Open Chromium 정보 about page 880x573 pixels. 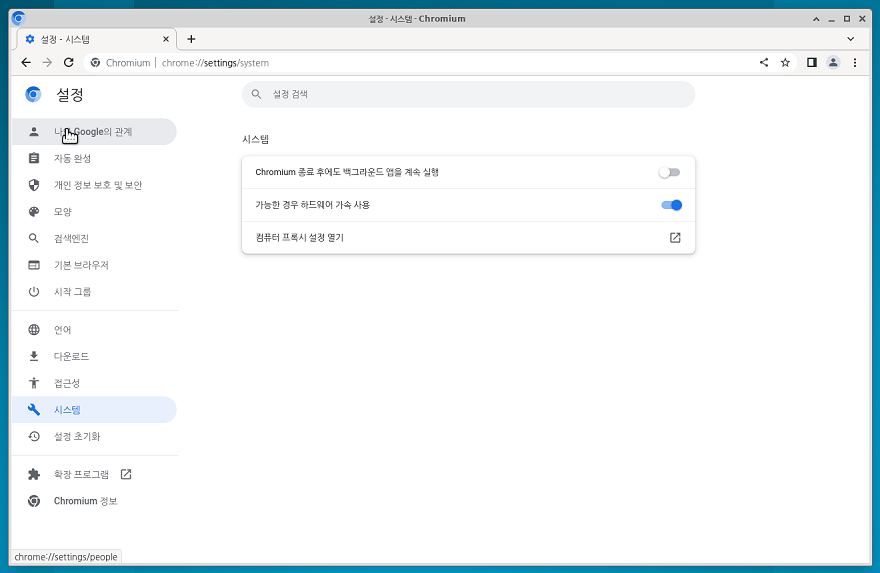[94, 501]
